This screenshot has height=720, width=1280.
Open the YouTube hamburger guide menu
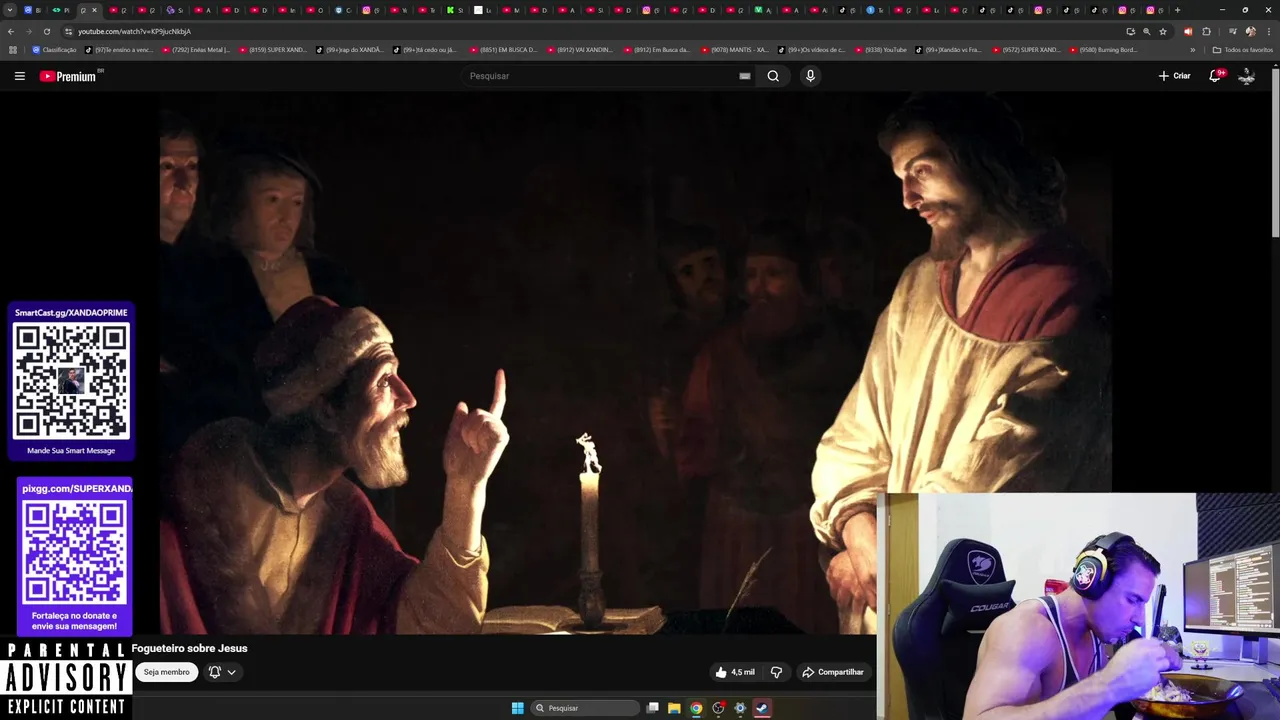[x=19, y=76]
